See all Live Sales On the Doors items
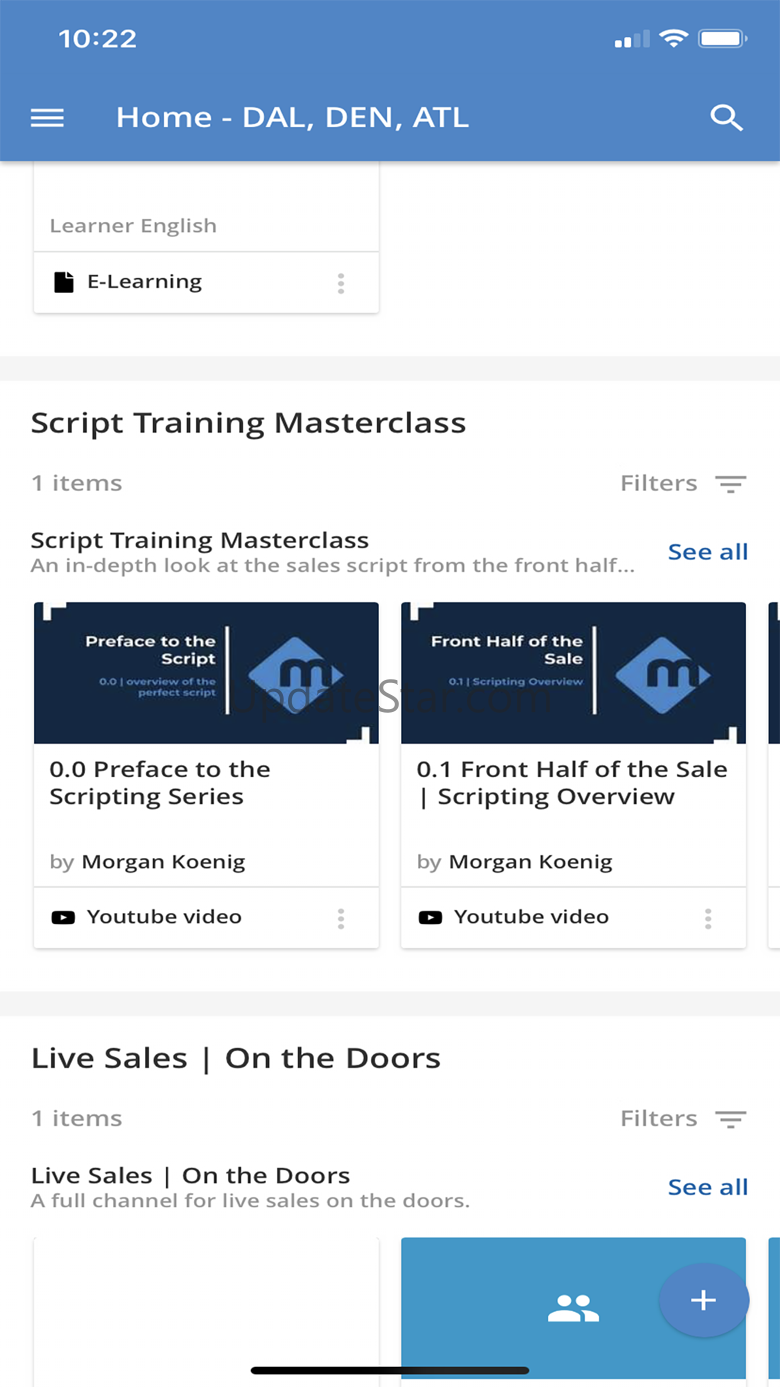The width and height of the screenshot is (780, 1387). [x=708, y=1187]
